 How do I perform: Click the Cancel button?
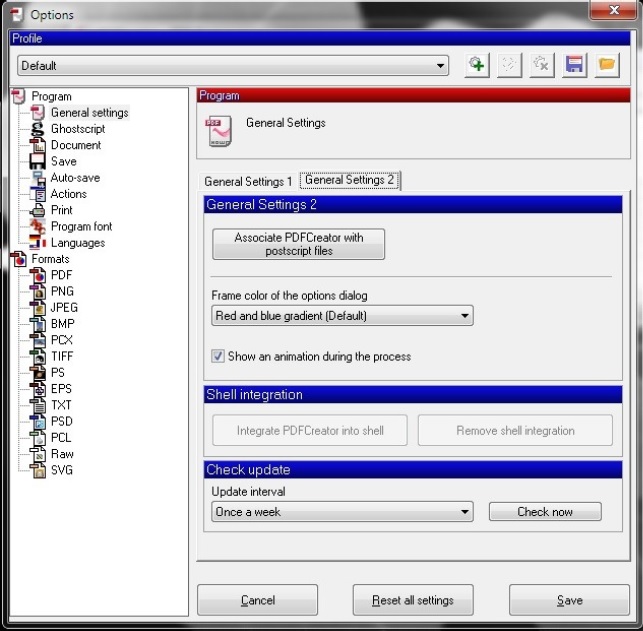pos(258,600)
